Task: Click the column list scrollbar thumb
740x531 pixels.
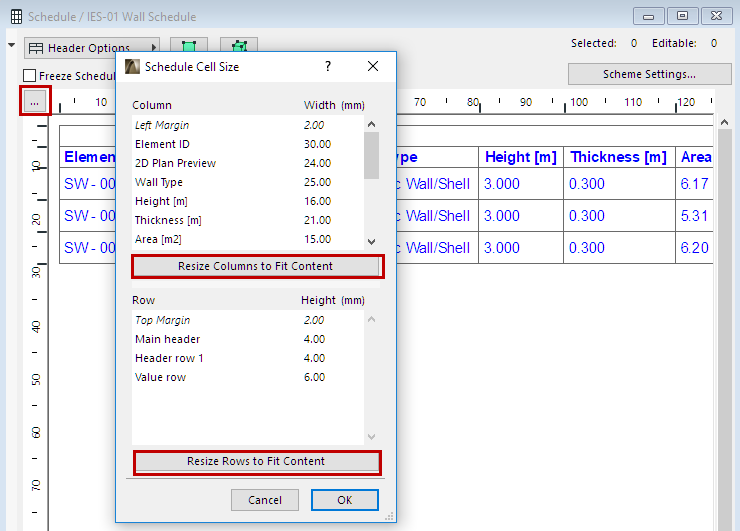Action: 371,155
